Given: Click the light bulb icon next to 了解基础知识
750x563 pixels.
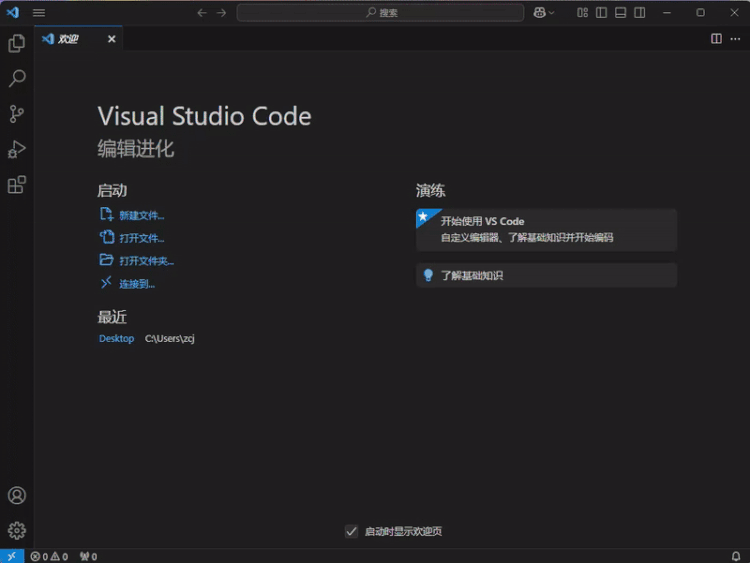Looking at the screenshot, I should tap(428, 275).
